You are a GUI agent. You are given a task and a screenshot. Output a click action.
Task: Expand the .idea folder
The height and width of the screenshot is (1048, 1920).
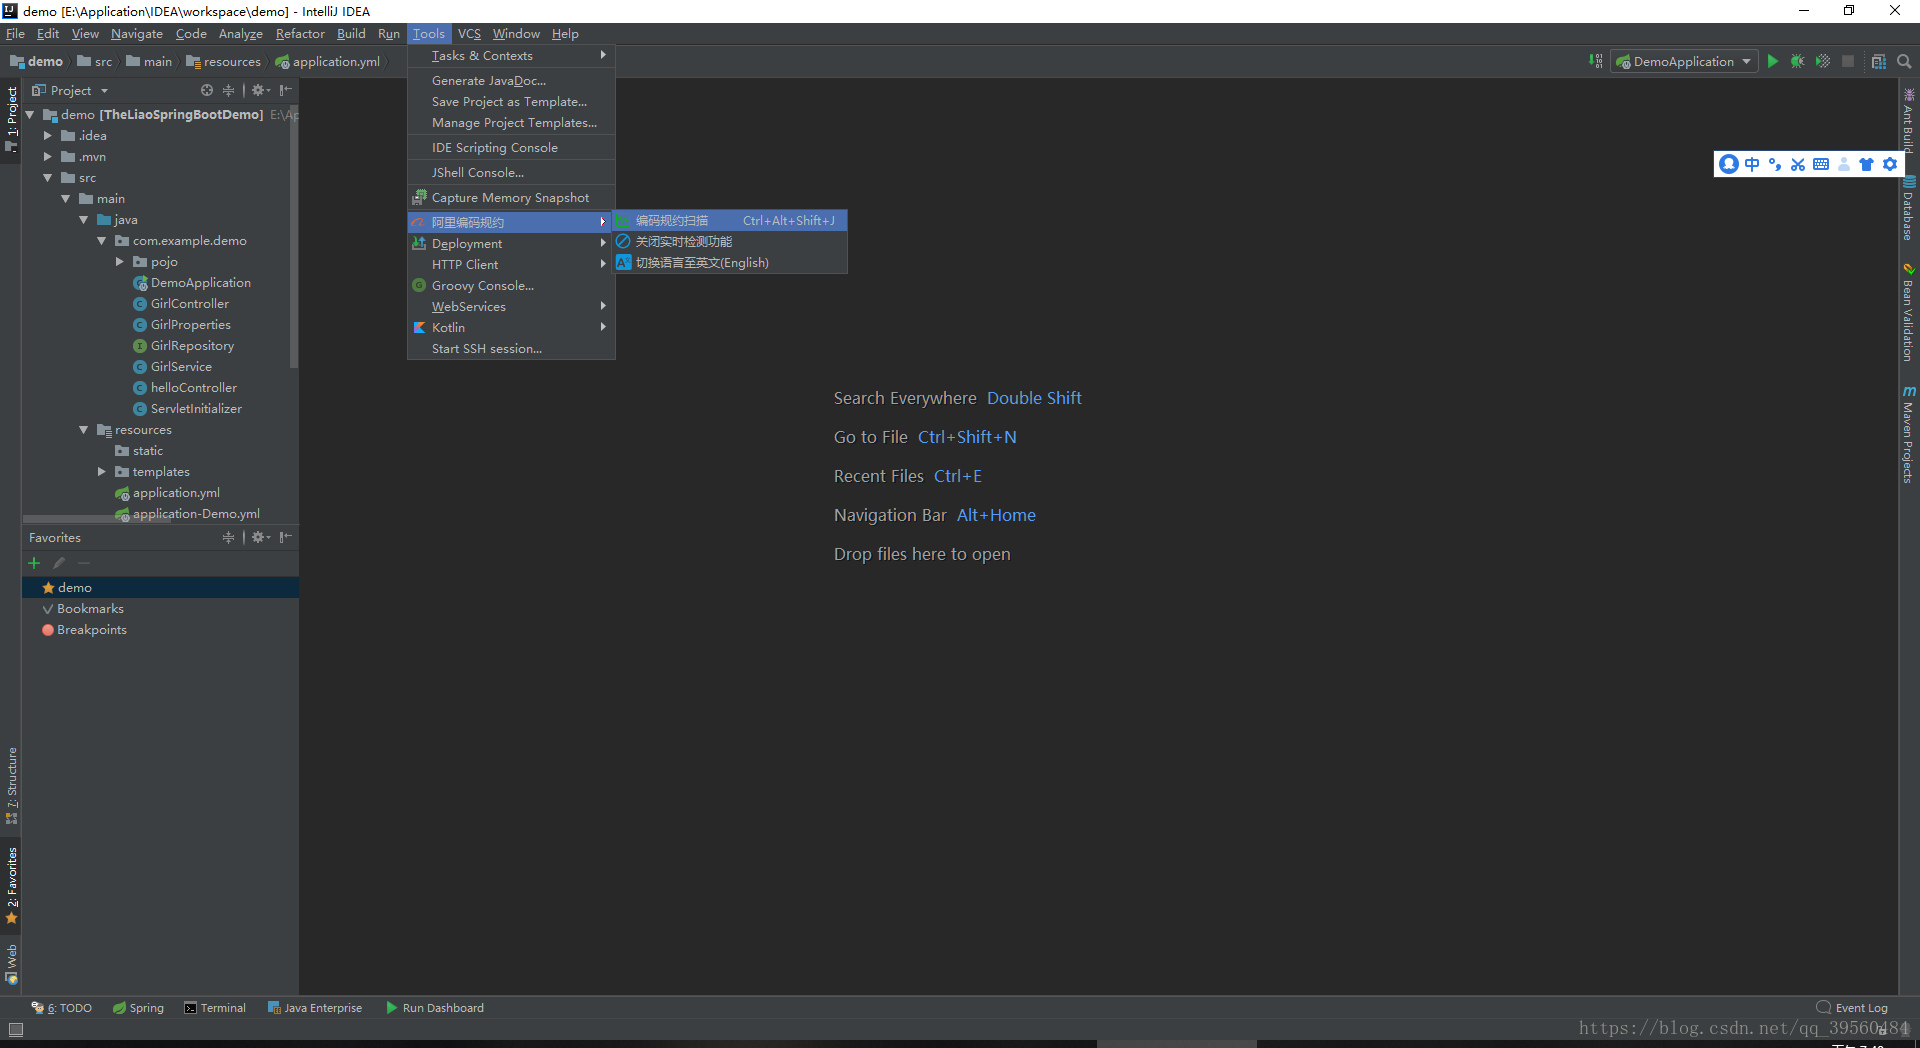(47, 136)
